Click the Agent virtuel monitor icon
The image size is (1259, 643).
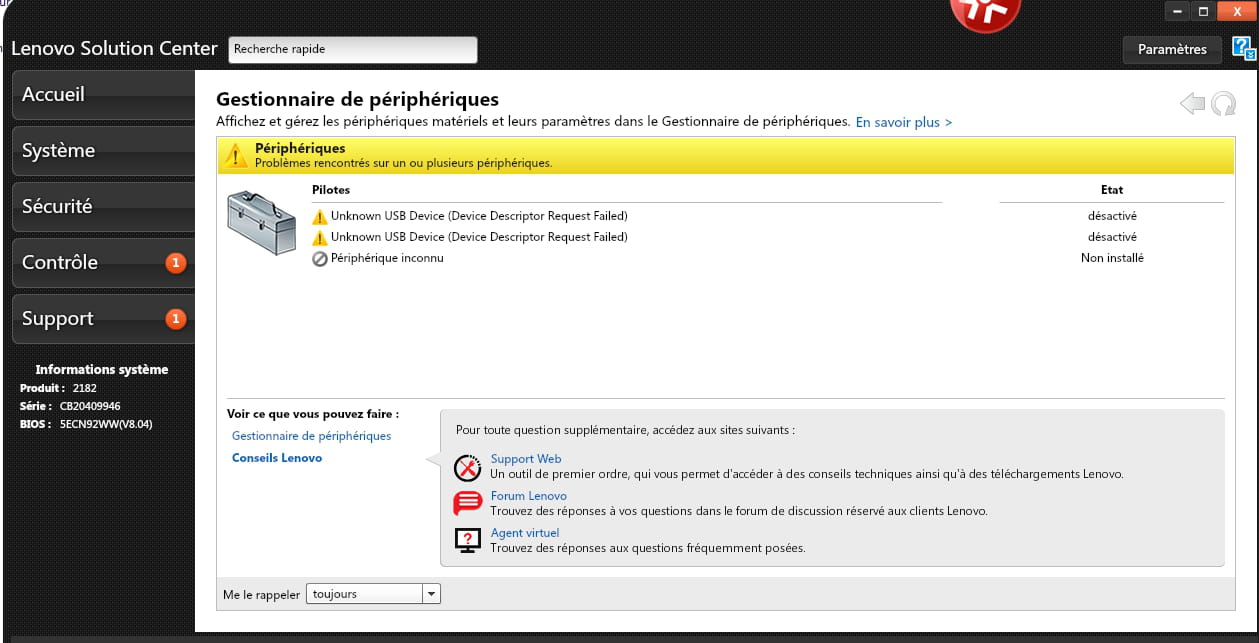click(x=467, y=540)
